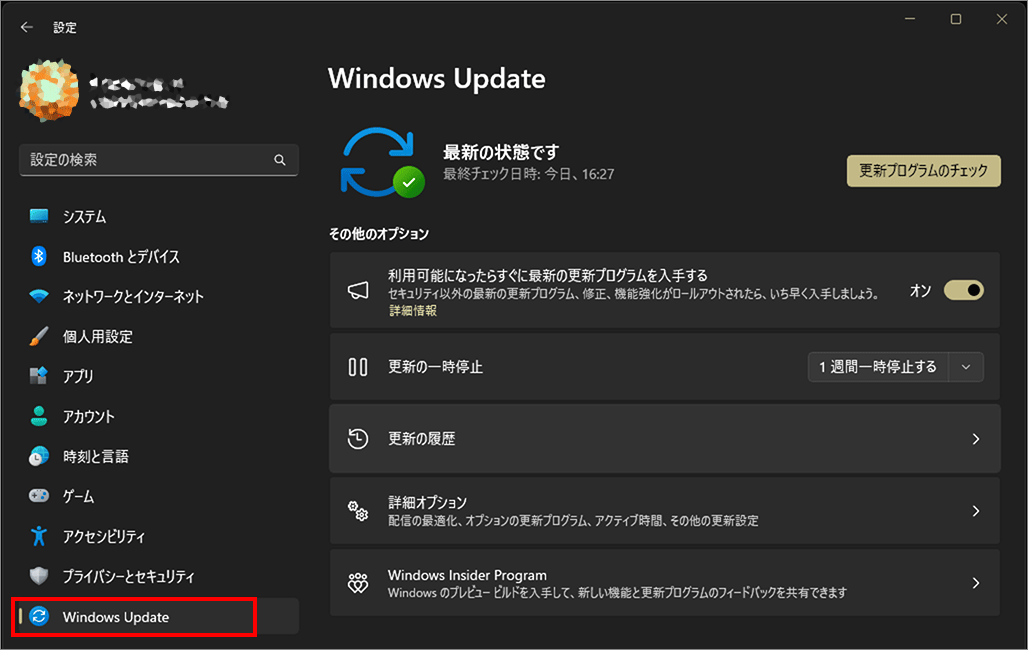
Task: Click the アカウント person icon
Action: point(39,416)
